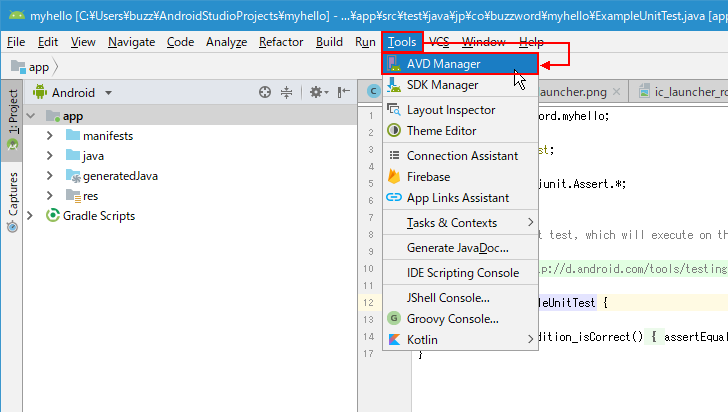Click the Layout Inspector magnifier icon

pos(394,110)
